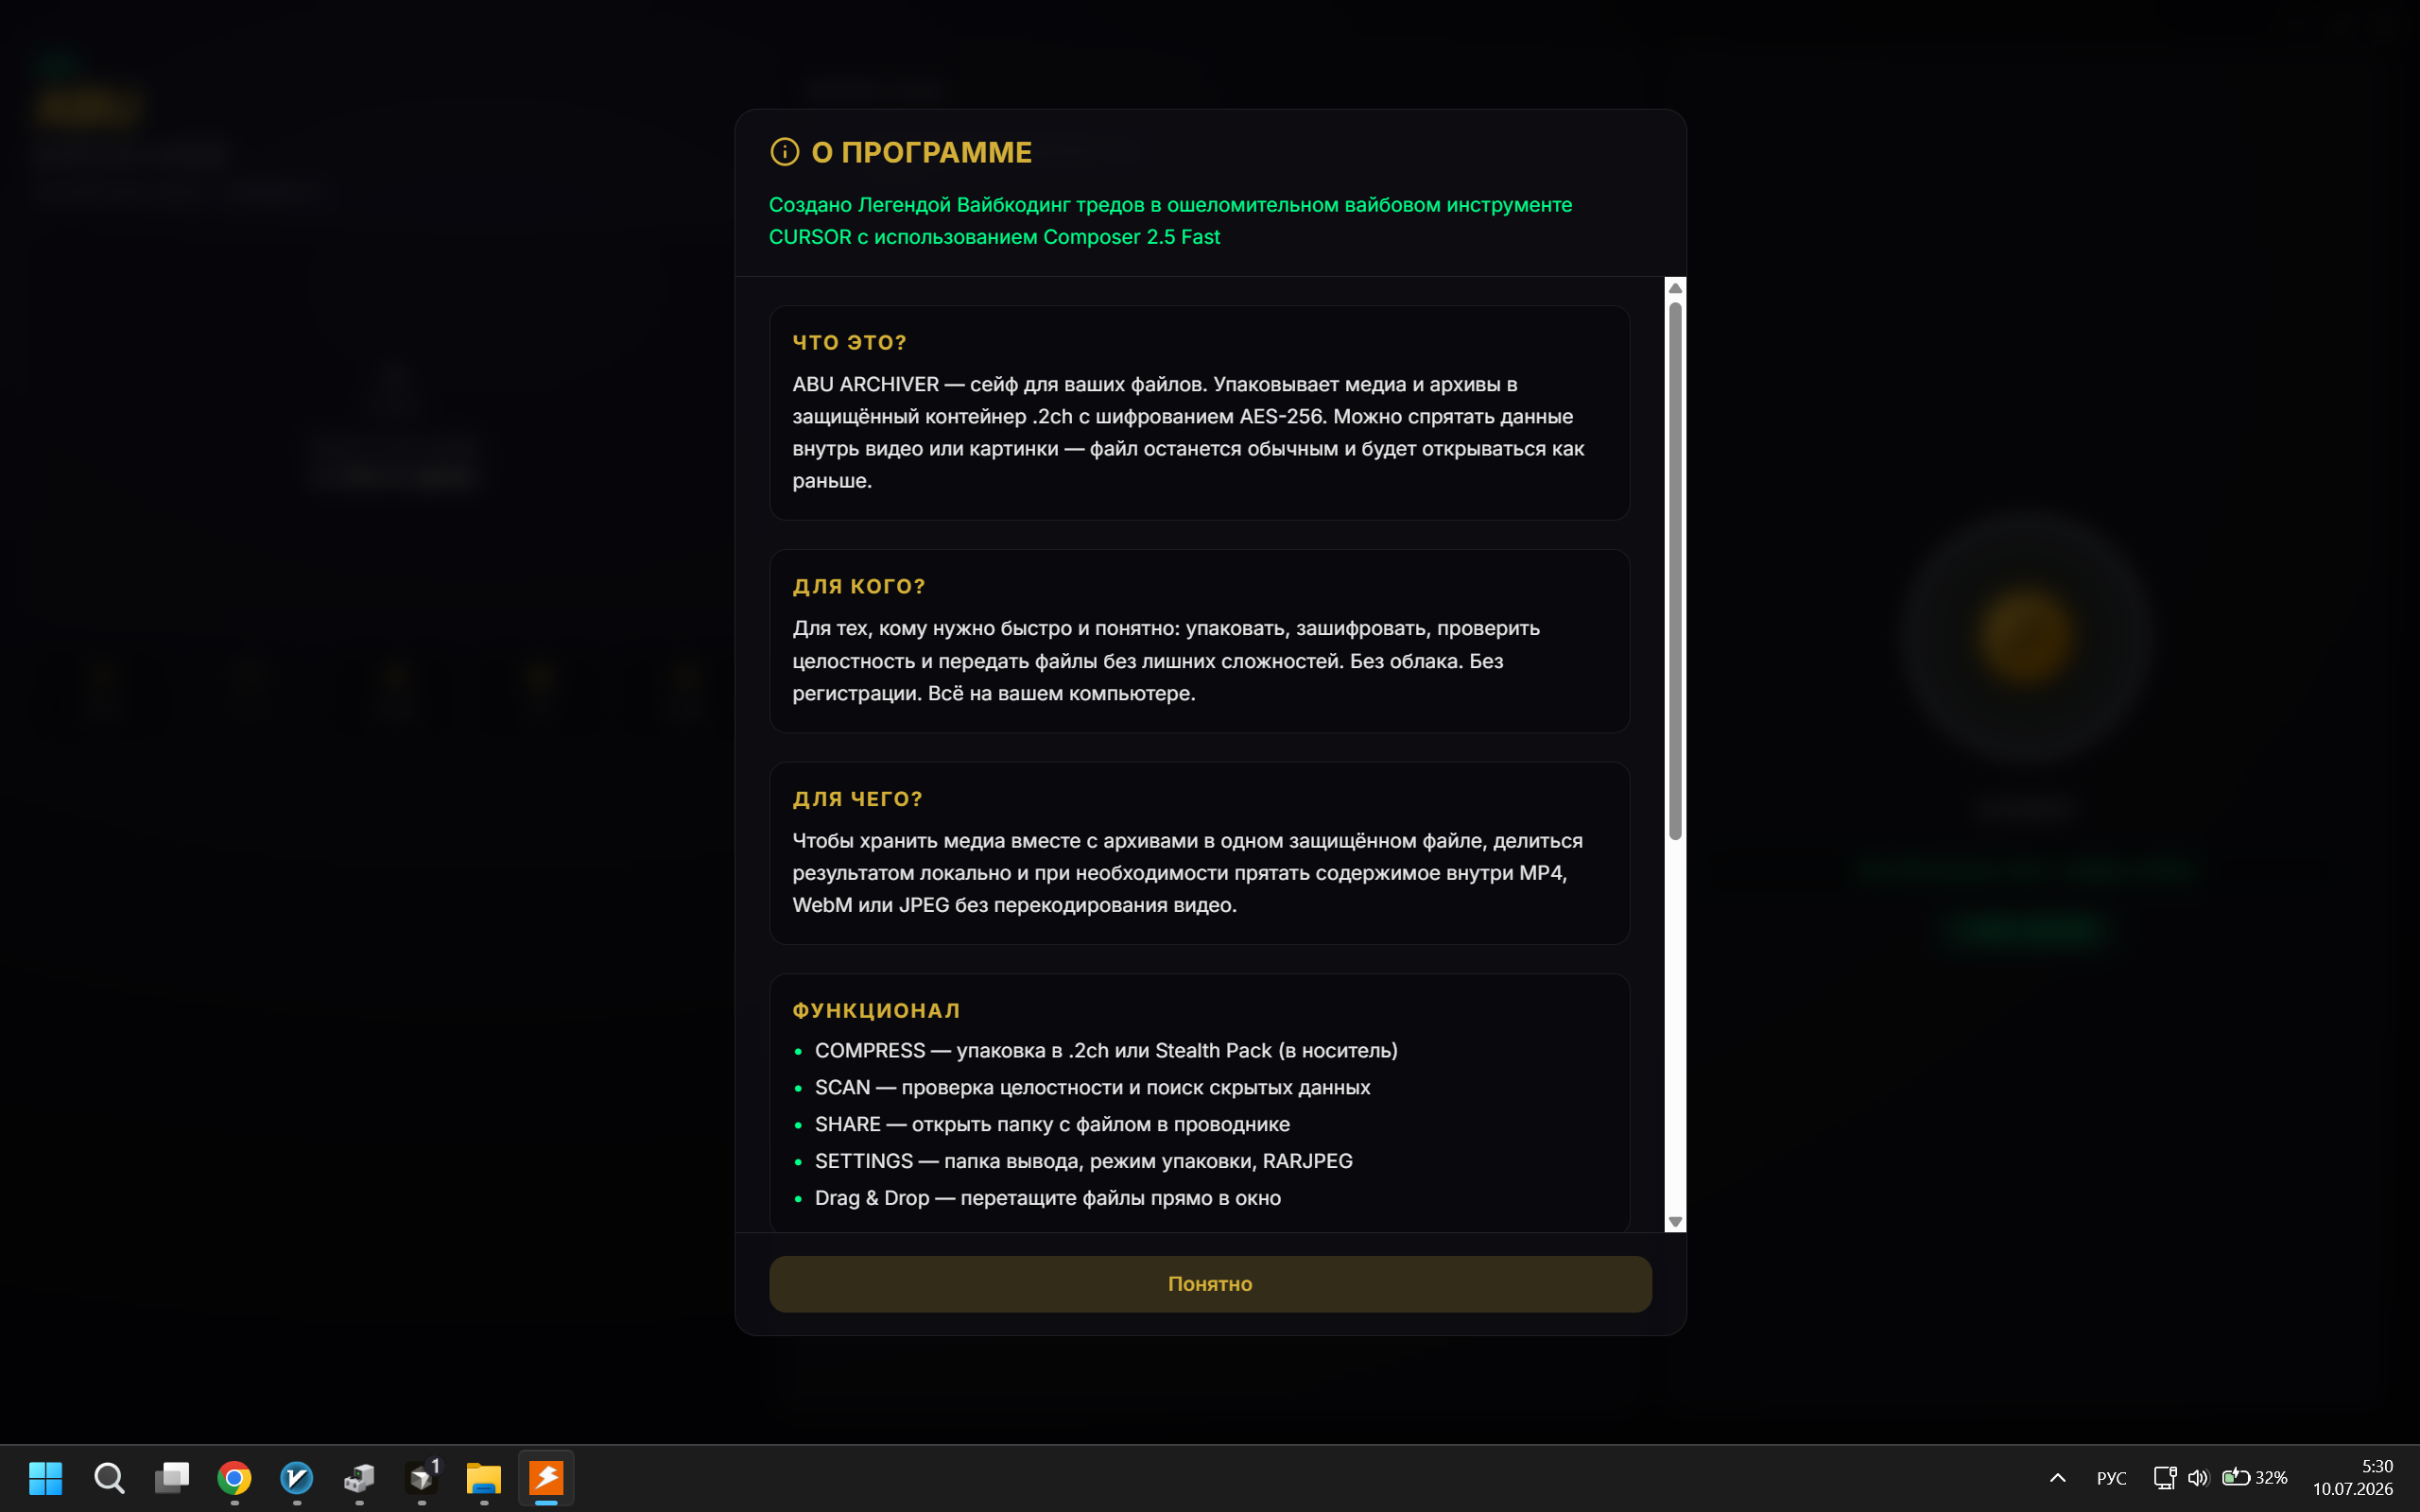Click the scrollbar up arrow in the dialog
The image size is (2420, 1512).
[1675, 289]
